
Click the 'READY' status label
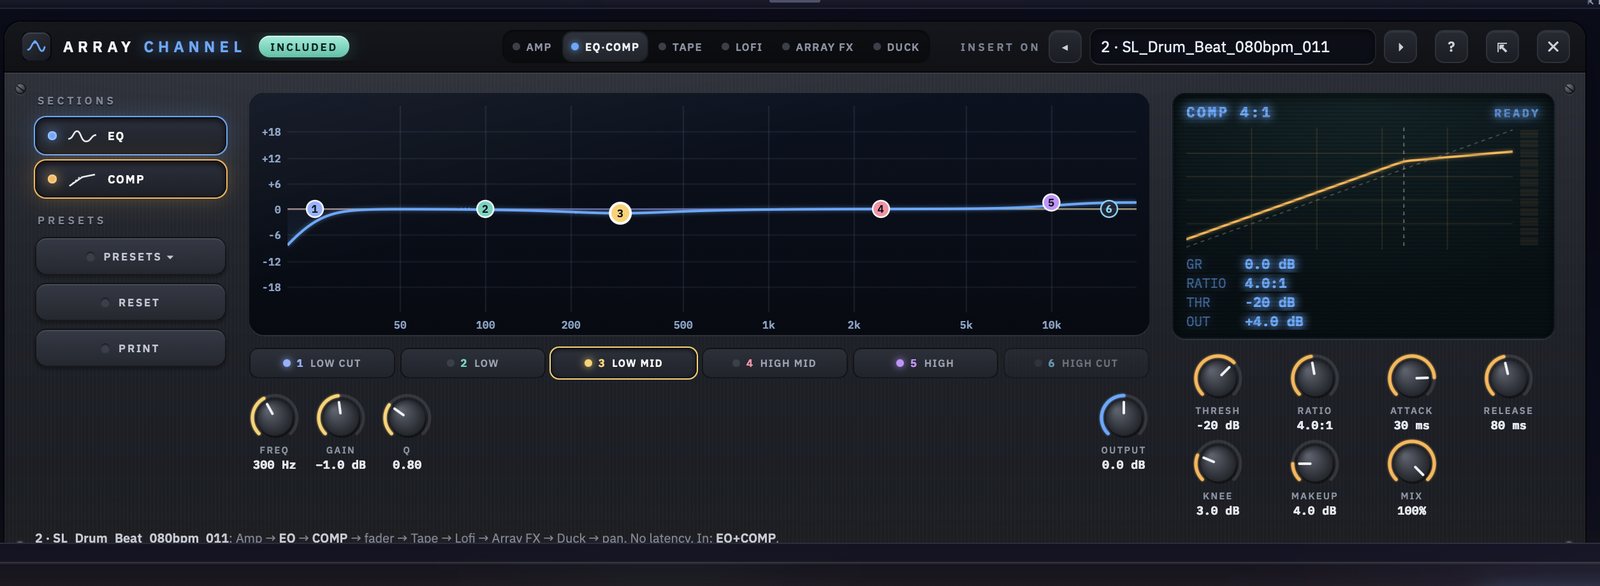tap(1516, 113)
